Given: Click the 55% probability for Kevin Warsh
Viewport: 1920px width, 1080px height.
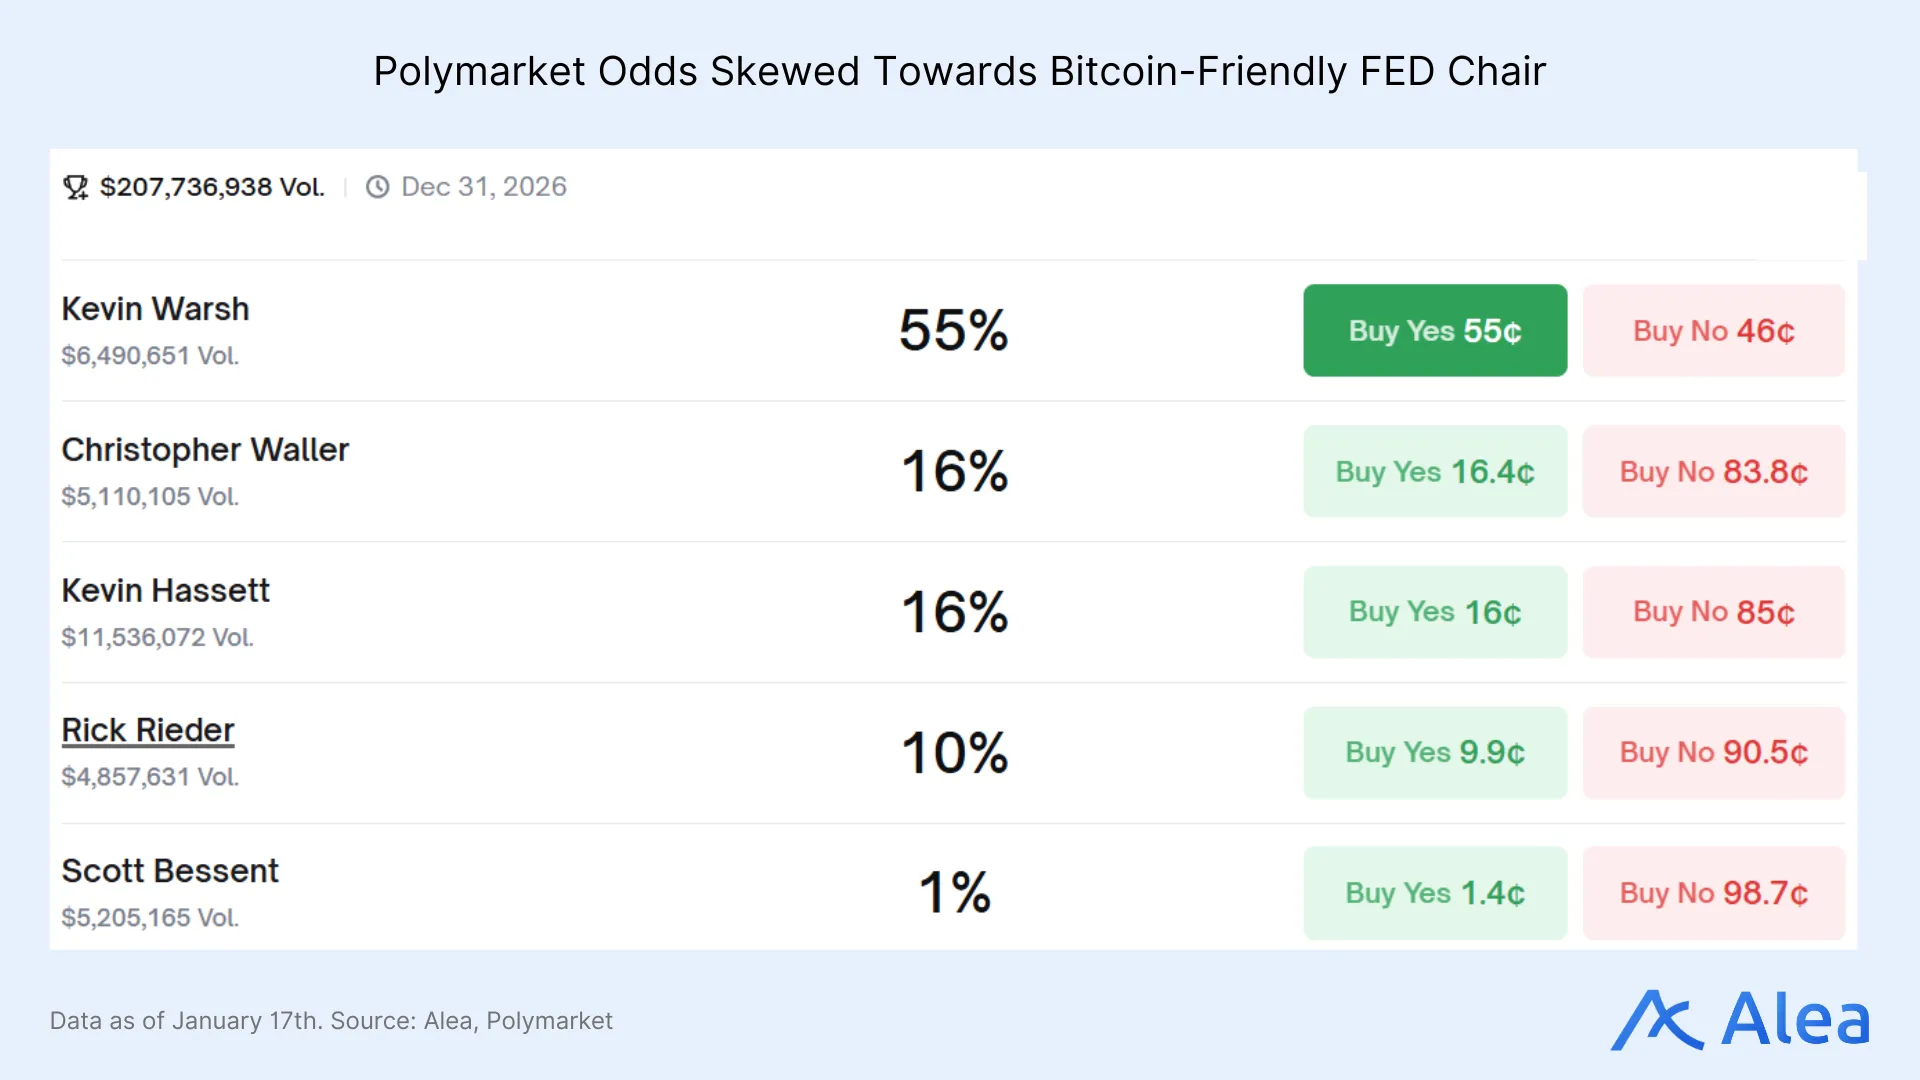Looking at the screenshot, I should [952, 330].
